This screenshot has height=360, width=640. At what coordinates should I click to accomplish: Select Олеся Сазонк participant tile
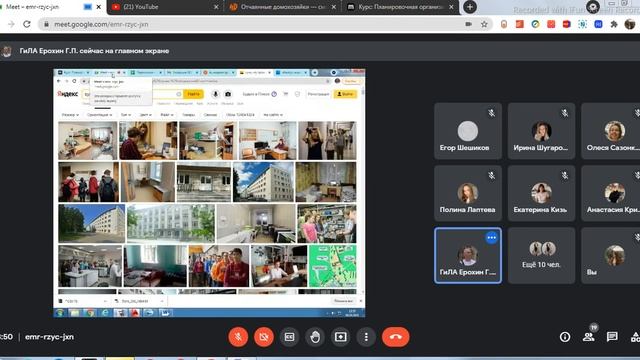pyautogui.click(x=611, y=131)
